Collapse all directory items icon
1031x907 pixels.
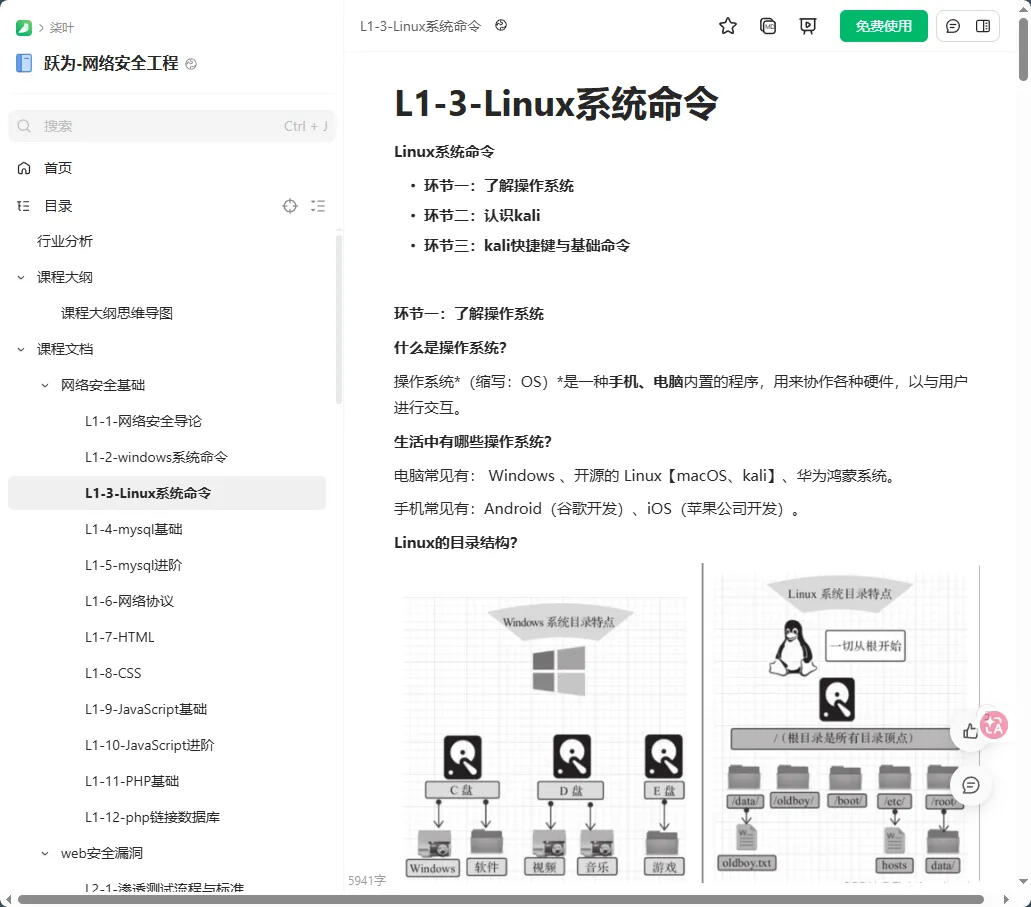click(x=318, y=206)
